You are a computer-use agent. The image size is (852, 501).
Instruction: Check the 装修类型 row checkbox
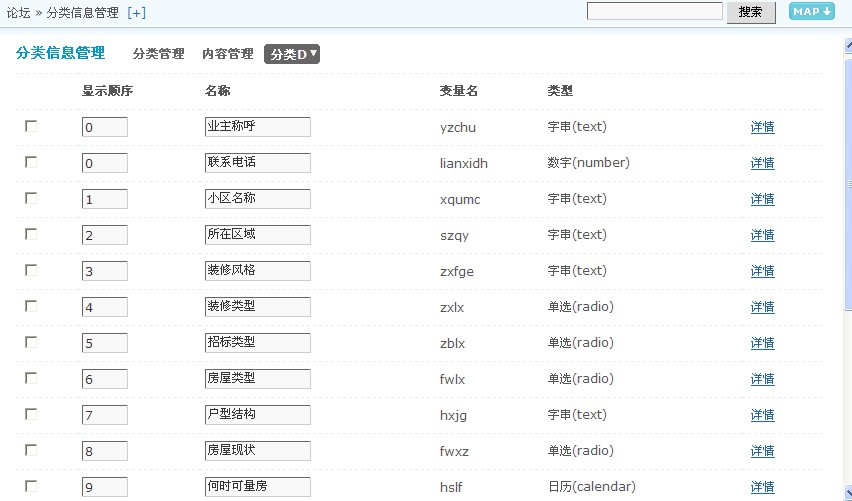click(x=31, y=306)
